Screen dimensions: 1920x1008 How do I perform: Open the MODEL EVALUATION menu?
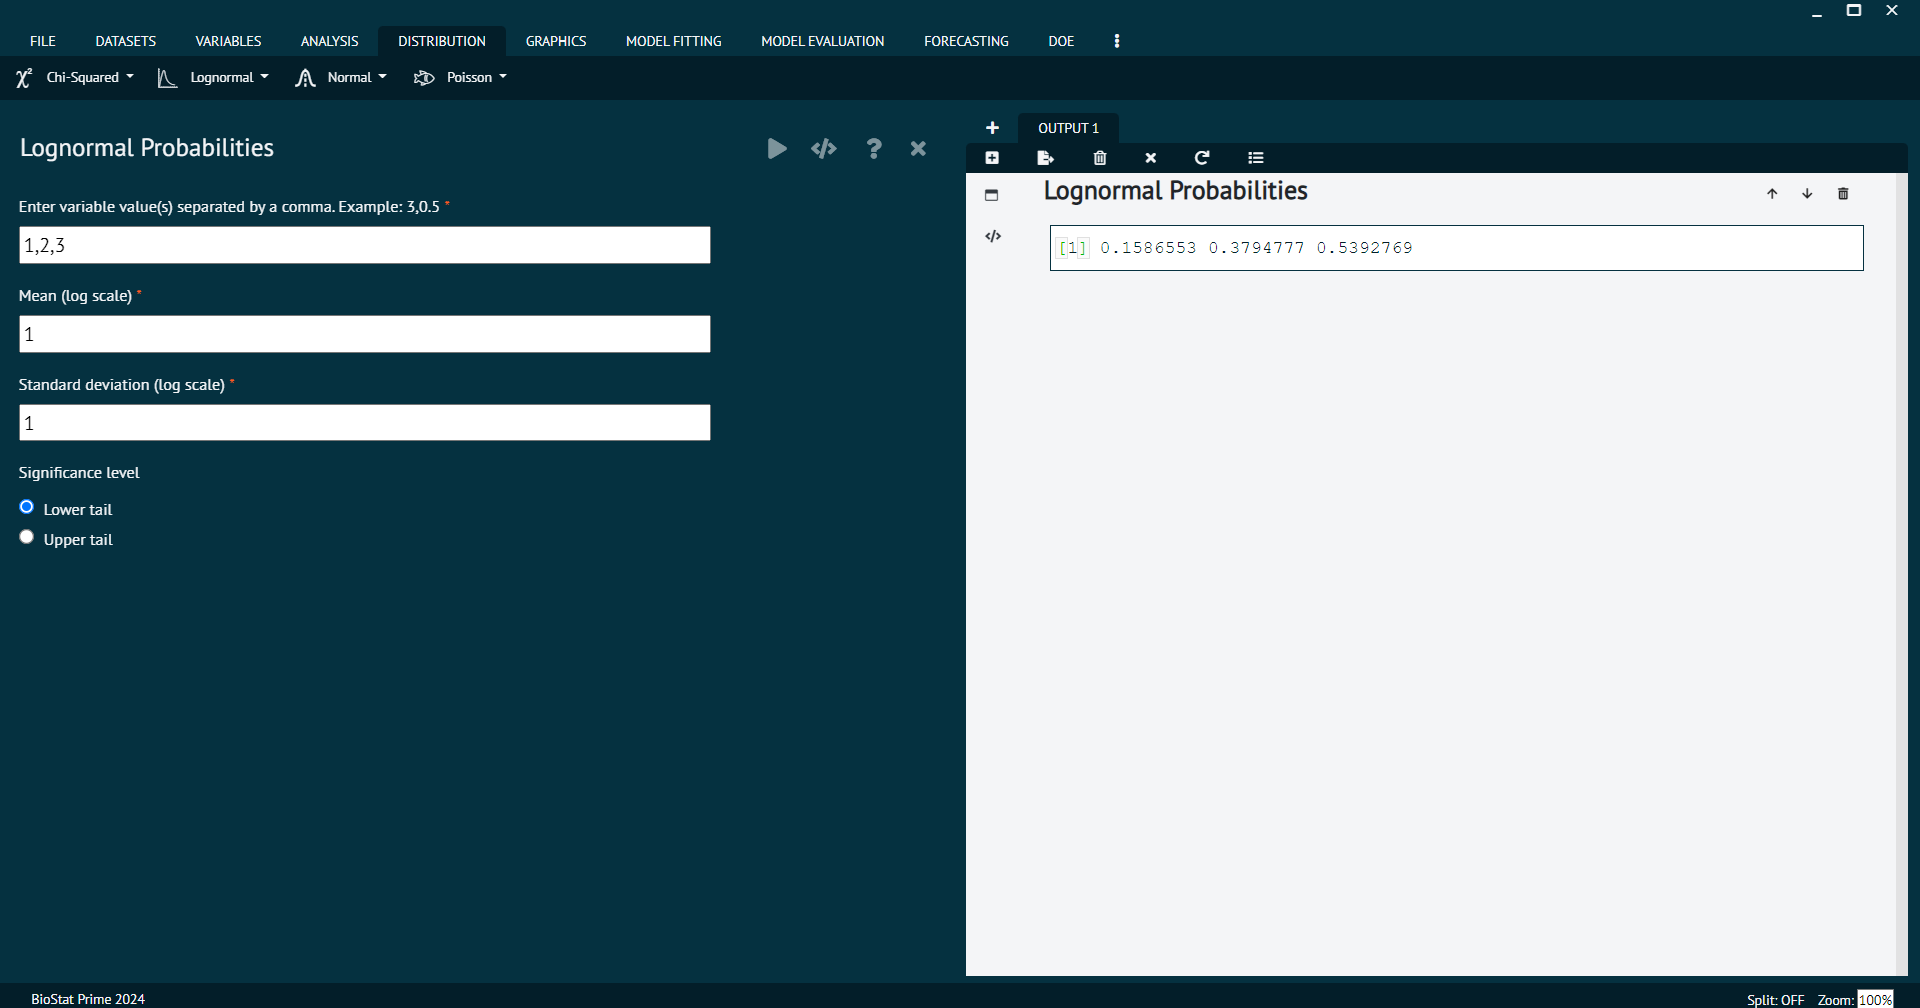(x=823, y=41)
